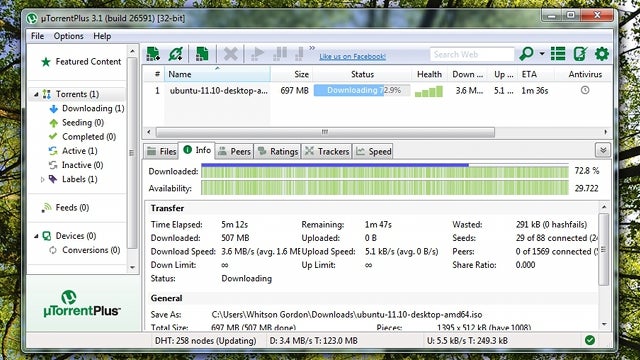Click the remote device toolbar icon
This screenshot has width=640, height=360.
(x=580, y=54)
